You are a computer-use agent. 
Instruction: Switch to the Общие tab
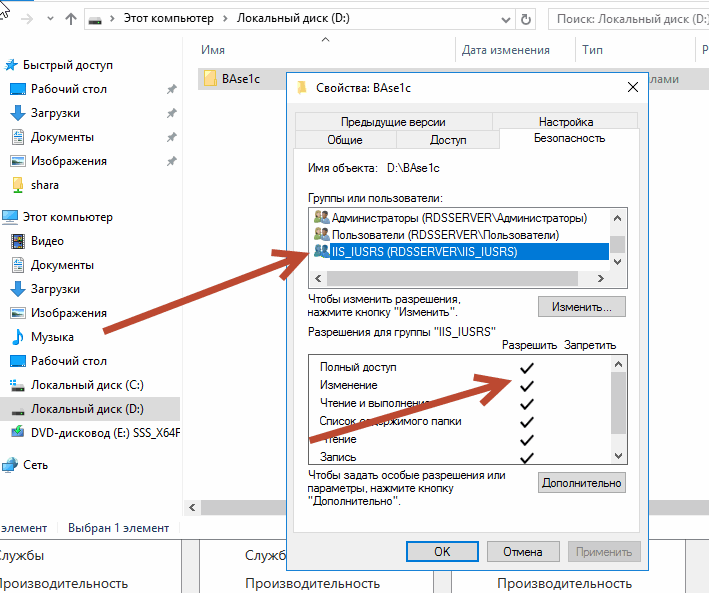pos(344,140)
